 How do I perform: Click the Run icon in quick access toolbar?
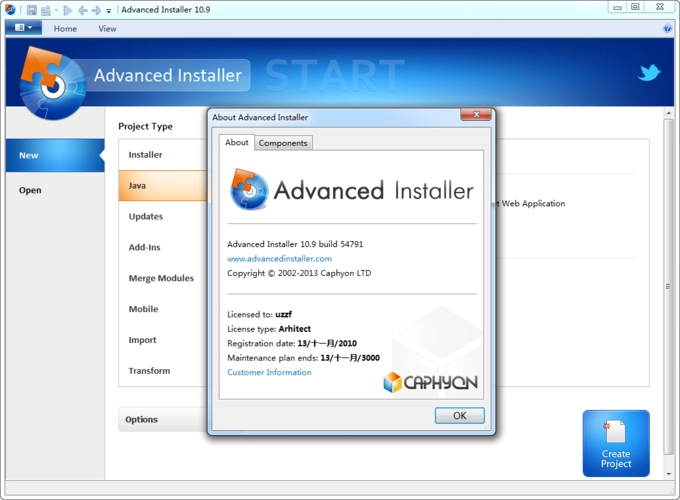(x=67, y=10)
